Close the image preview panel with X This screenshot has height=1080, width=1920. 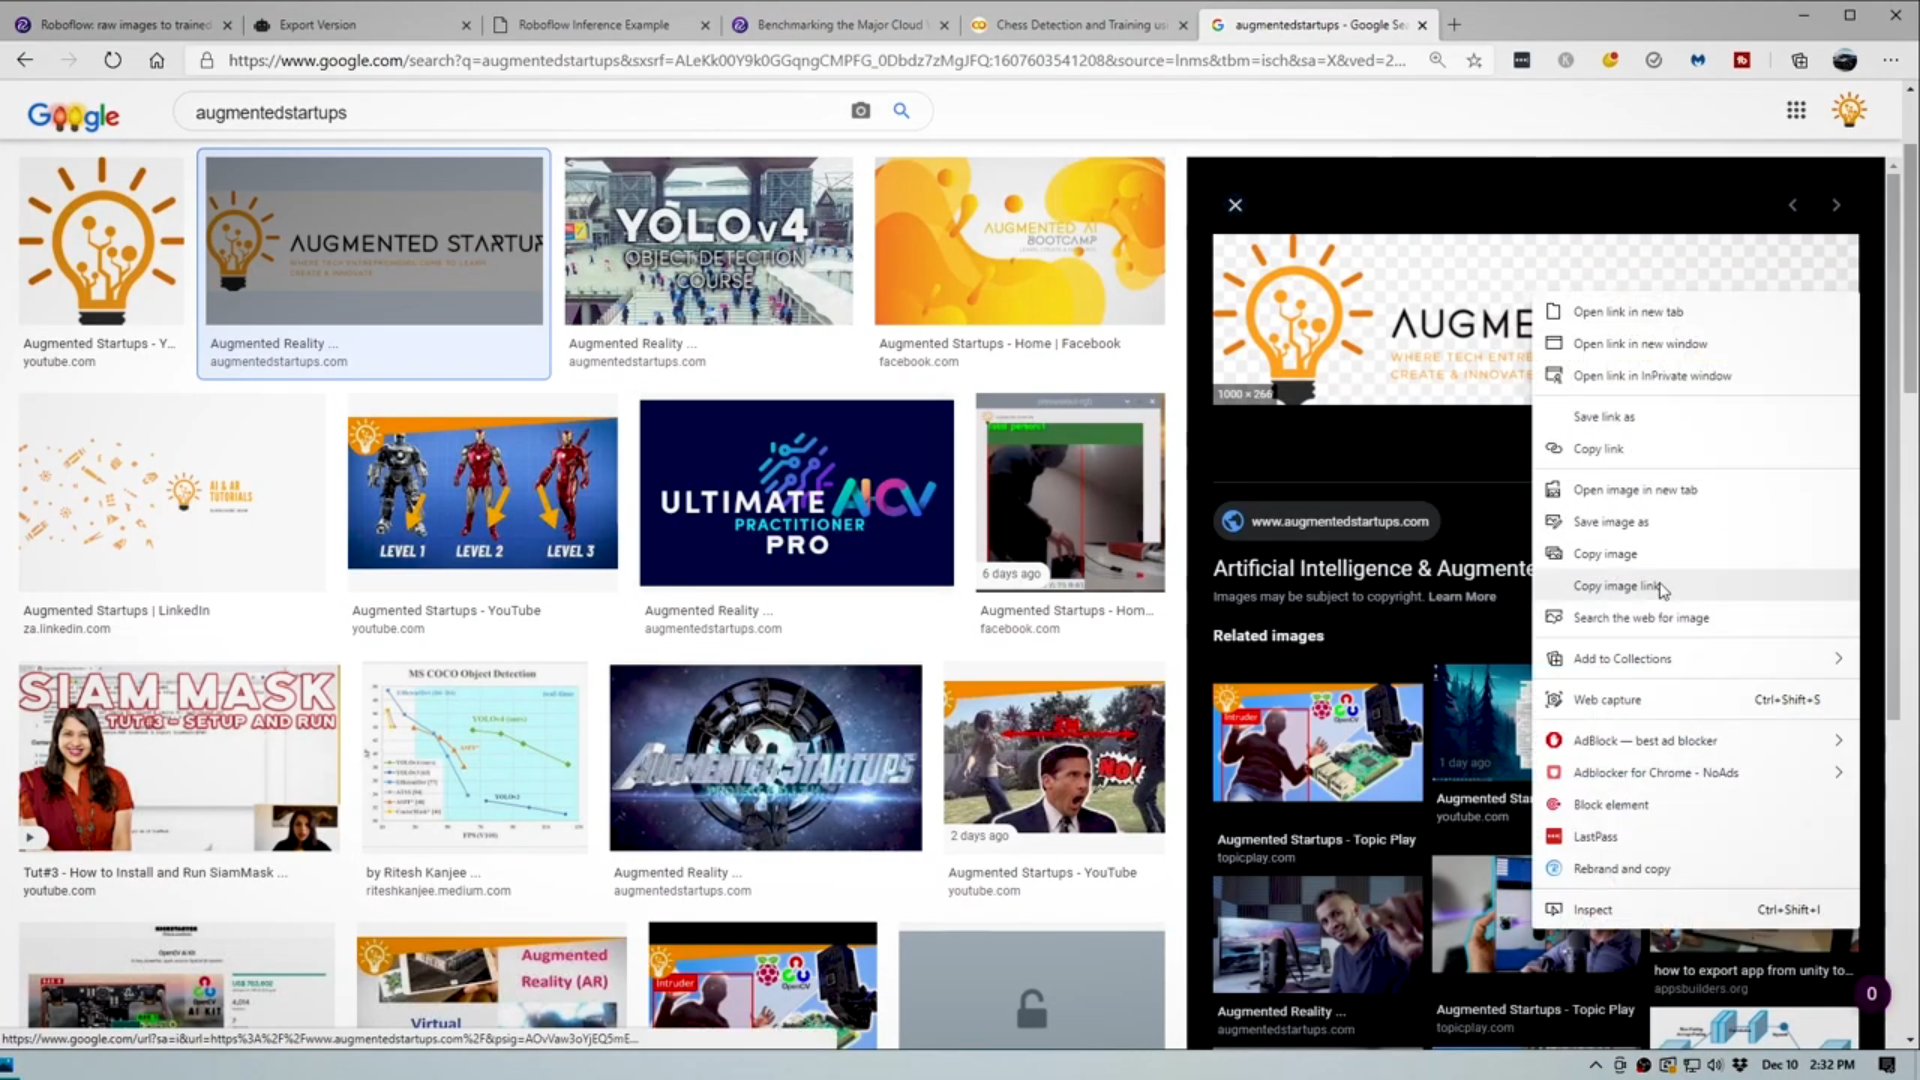click(x=1235, y=205)
